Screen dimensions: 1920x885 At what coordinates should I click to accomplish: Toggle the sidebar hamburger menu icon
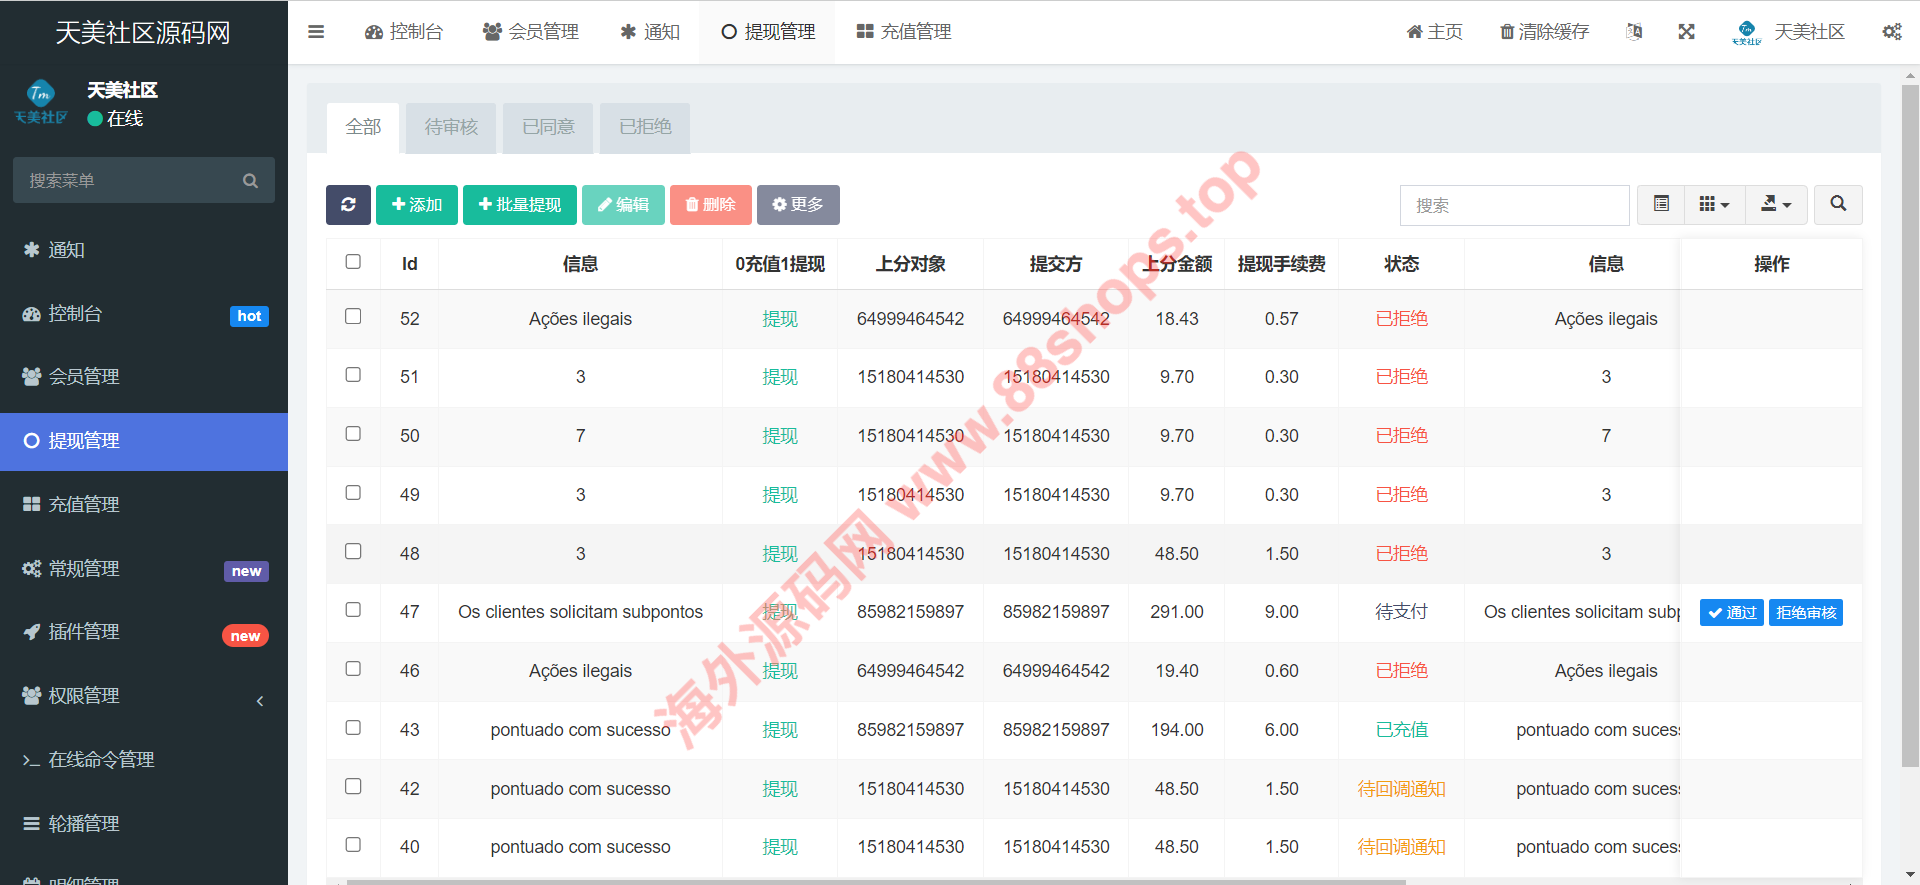(x=316, y=32)
